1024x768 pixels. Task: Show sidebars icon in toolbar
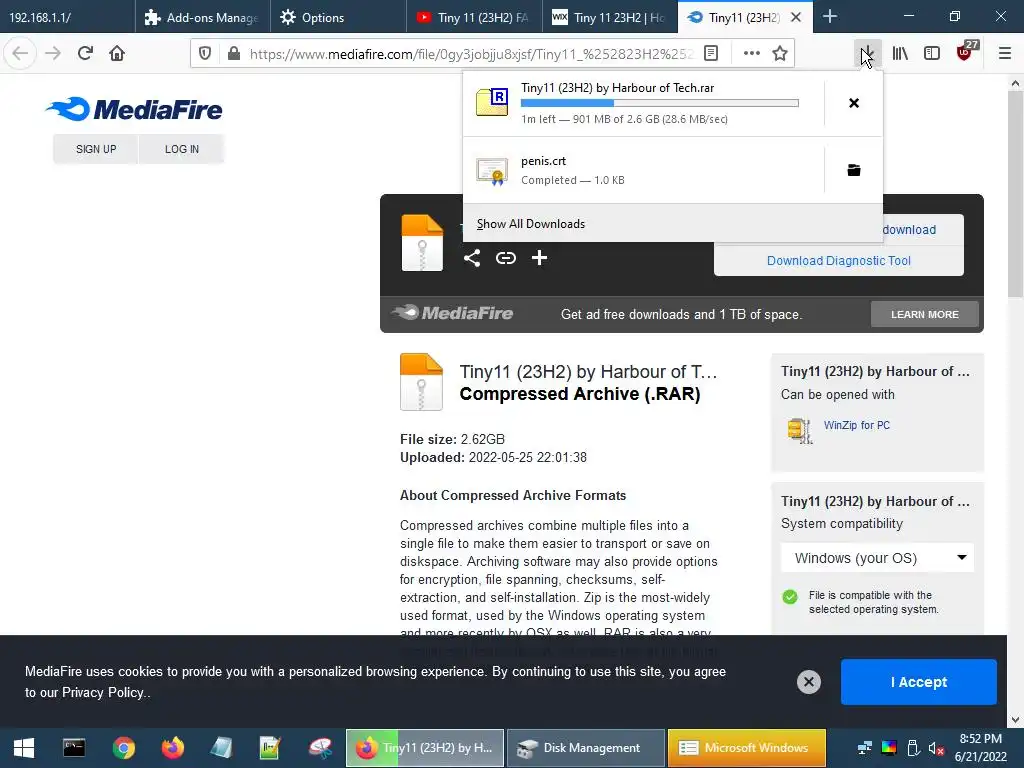coord(932,54)
